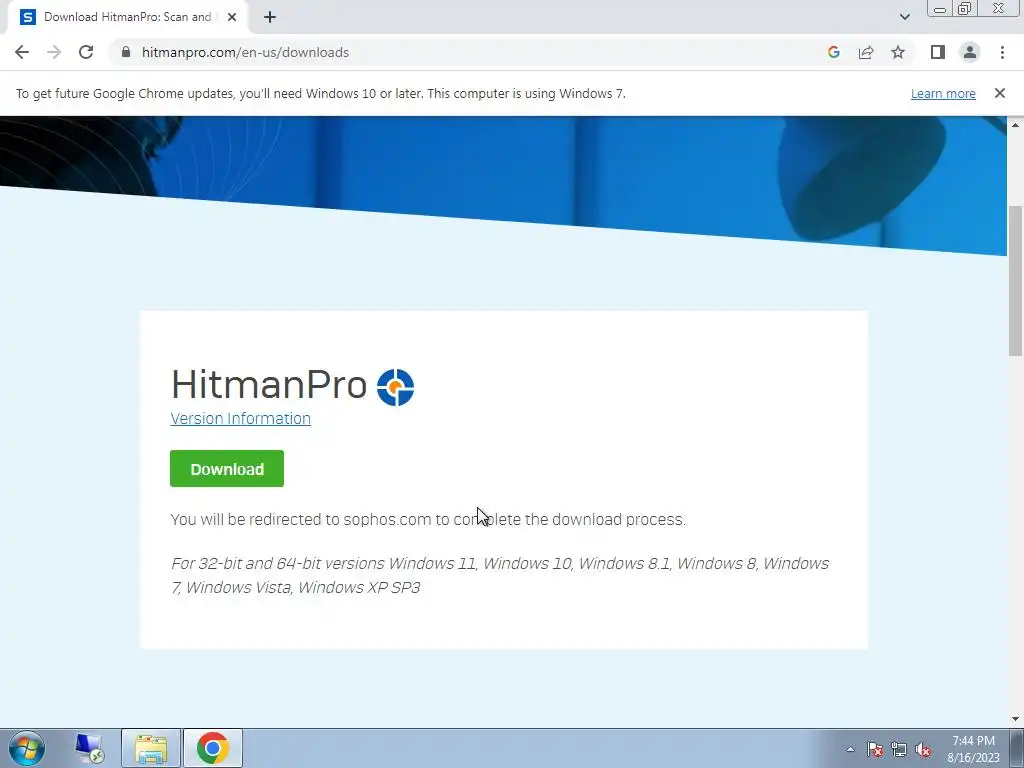Bookmark this page with the star icon
The width and height of the screenshot is (1024, 768).
[898, 52]
